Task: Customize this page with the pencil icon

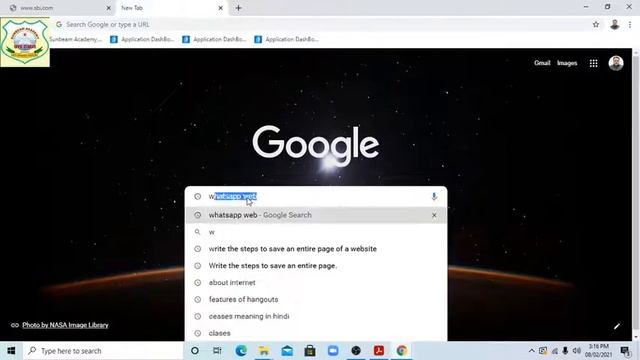Action: [617, 326]
